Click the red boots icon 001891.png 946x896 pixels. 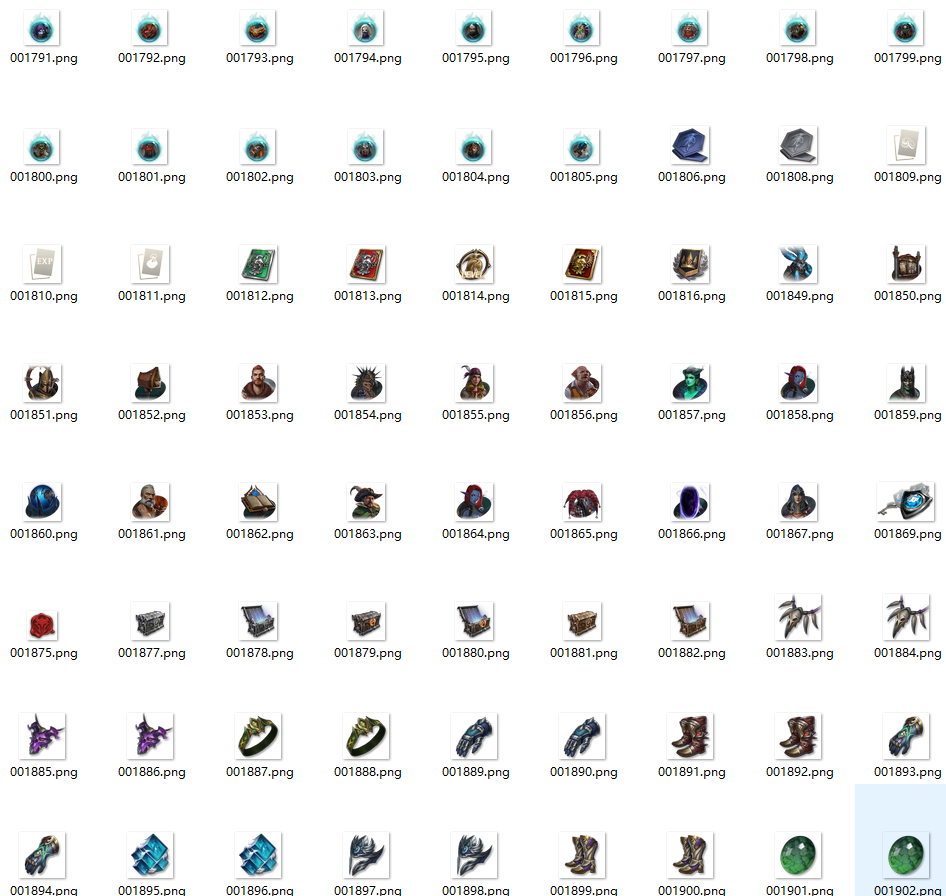(x=690, y=740)
